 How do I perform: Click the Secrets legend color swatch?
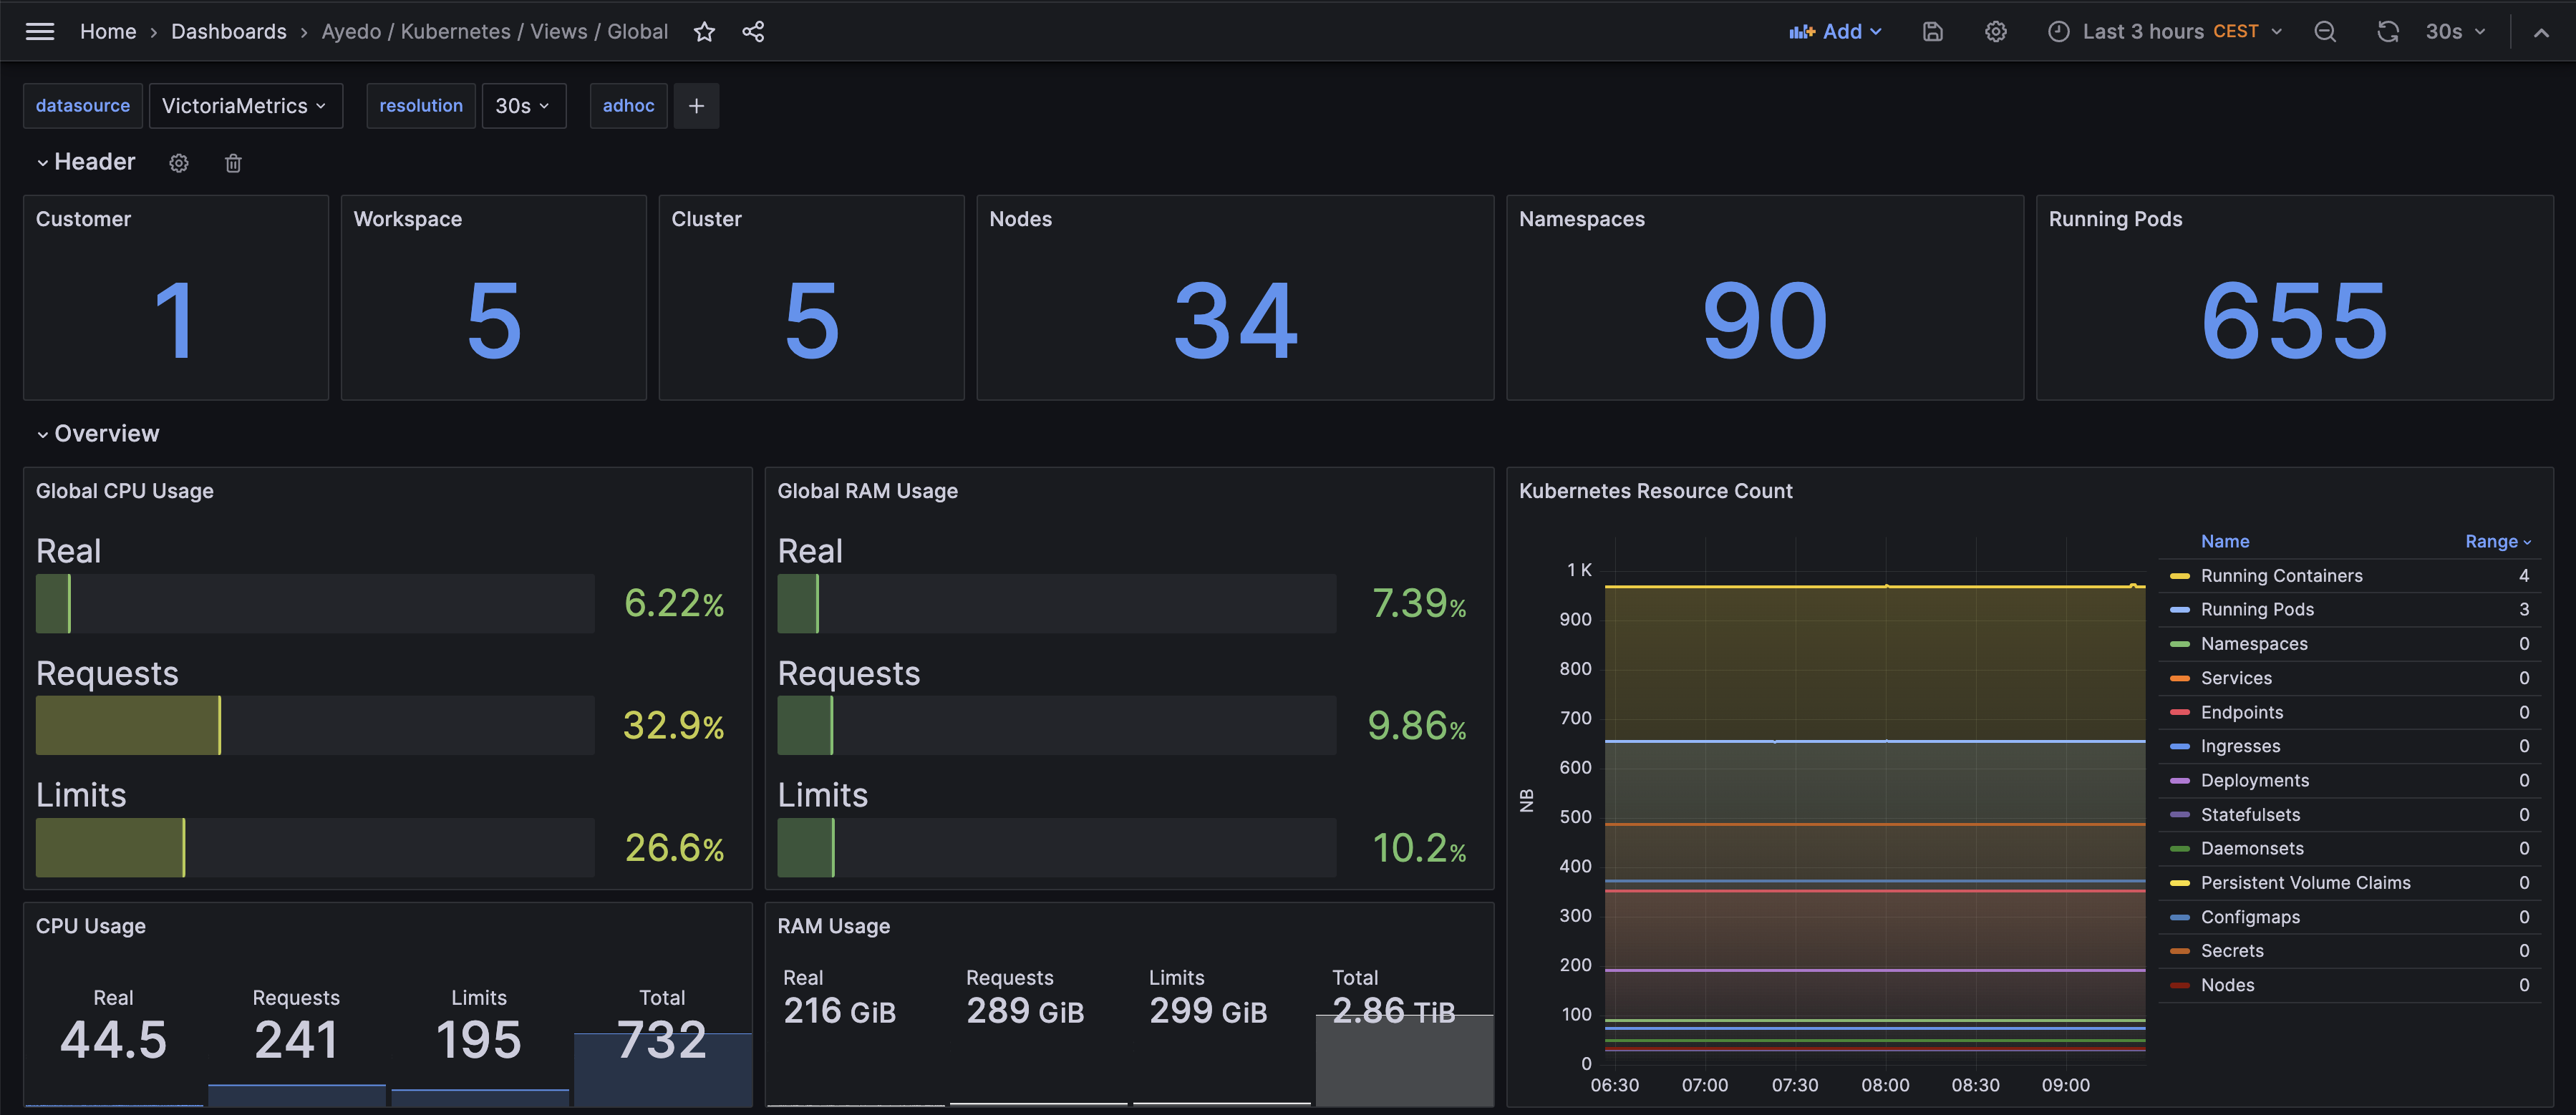2180,951
